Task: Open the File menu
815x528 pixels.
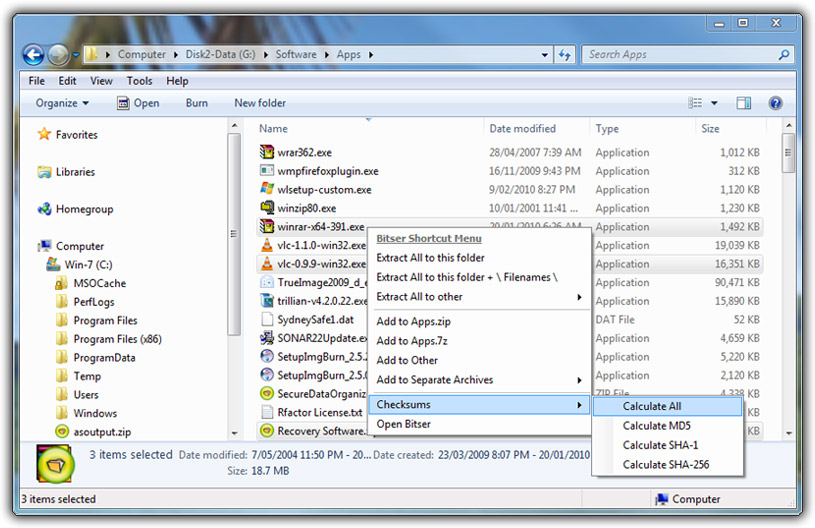Action: (x=36, y=81)
